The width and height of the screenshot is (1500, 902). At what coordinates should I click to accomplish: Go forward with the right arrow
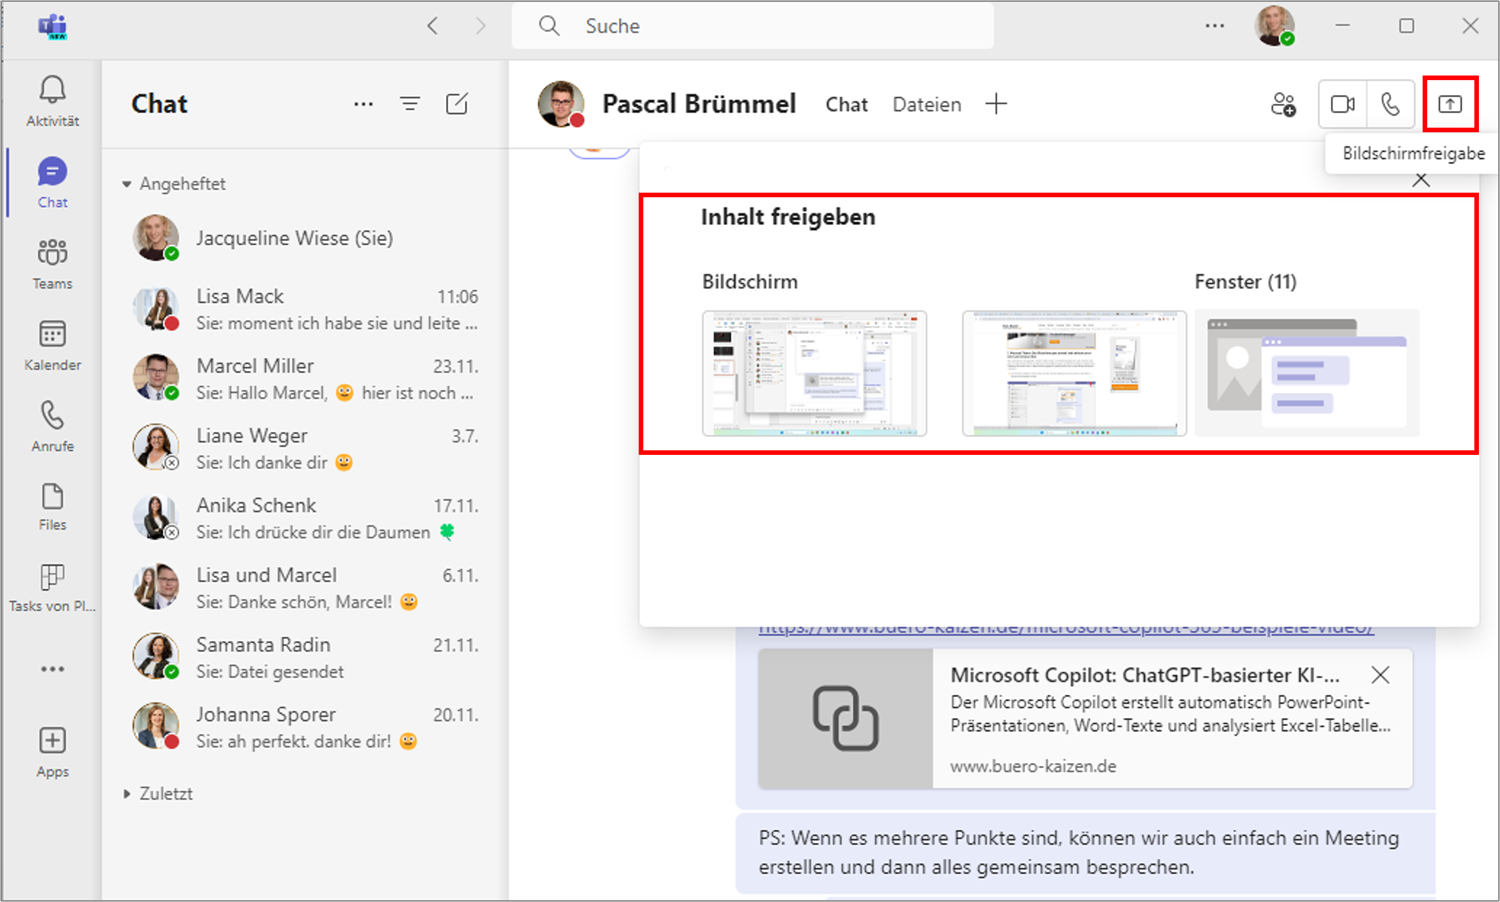click(x=480, y=26)
